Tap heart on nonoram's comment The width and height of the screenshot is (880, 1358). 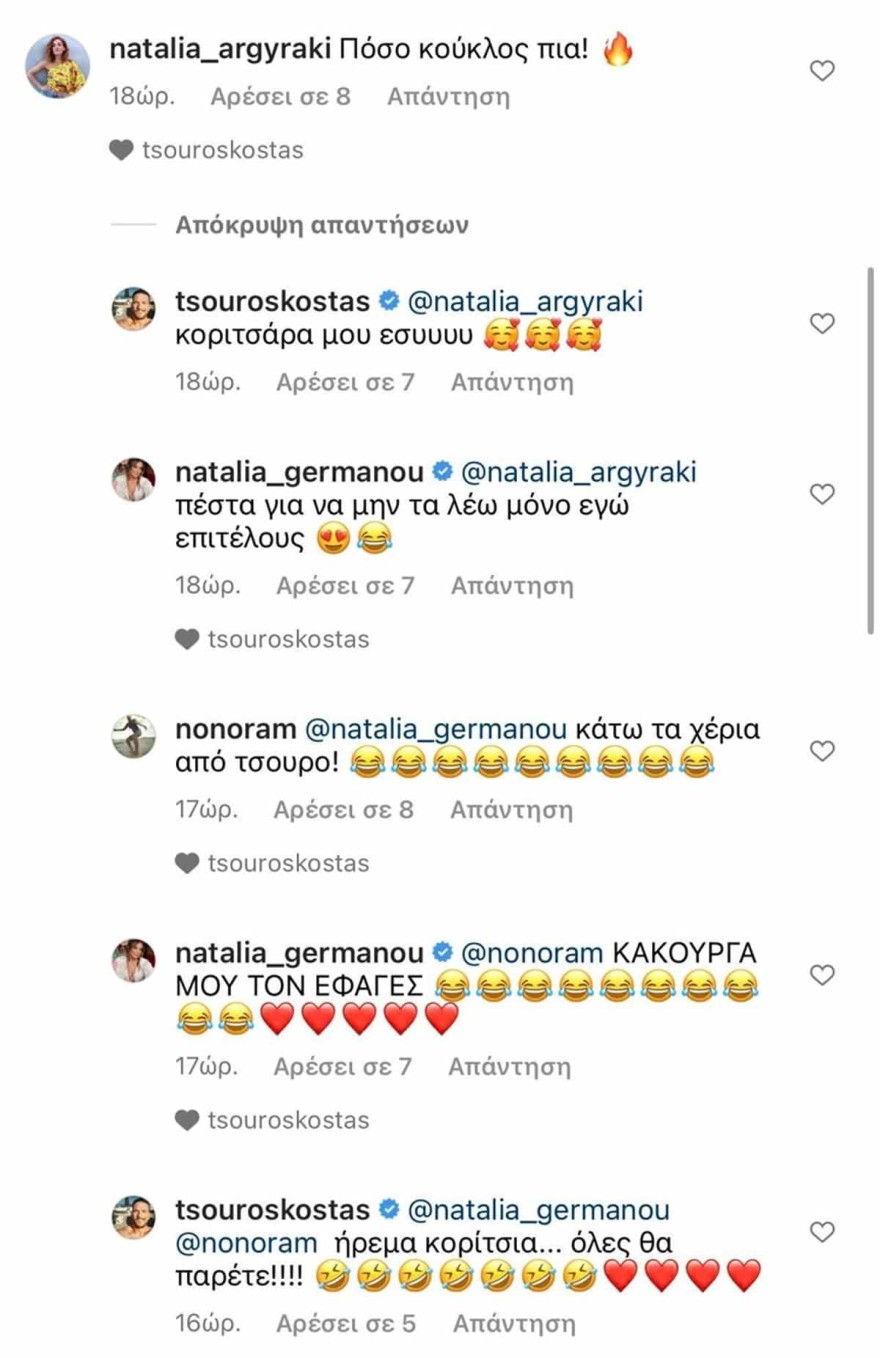tap(821, 752)
